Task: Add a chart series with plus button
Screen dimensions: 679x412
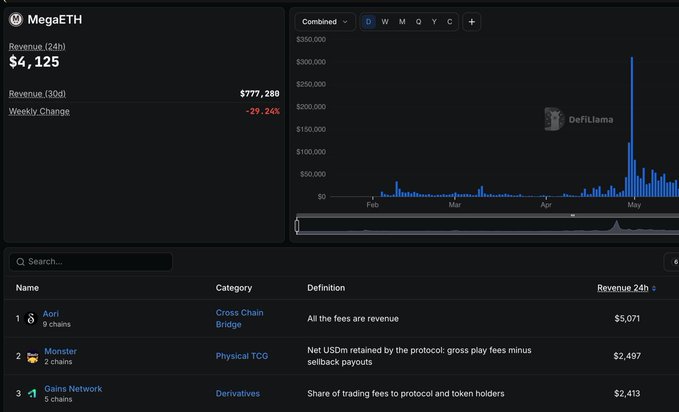Action: coord(472,22)
